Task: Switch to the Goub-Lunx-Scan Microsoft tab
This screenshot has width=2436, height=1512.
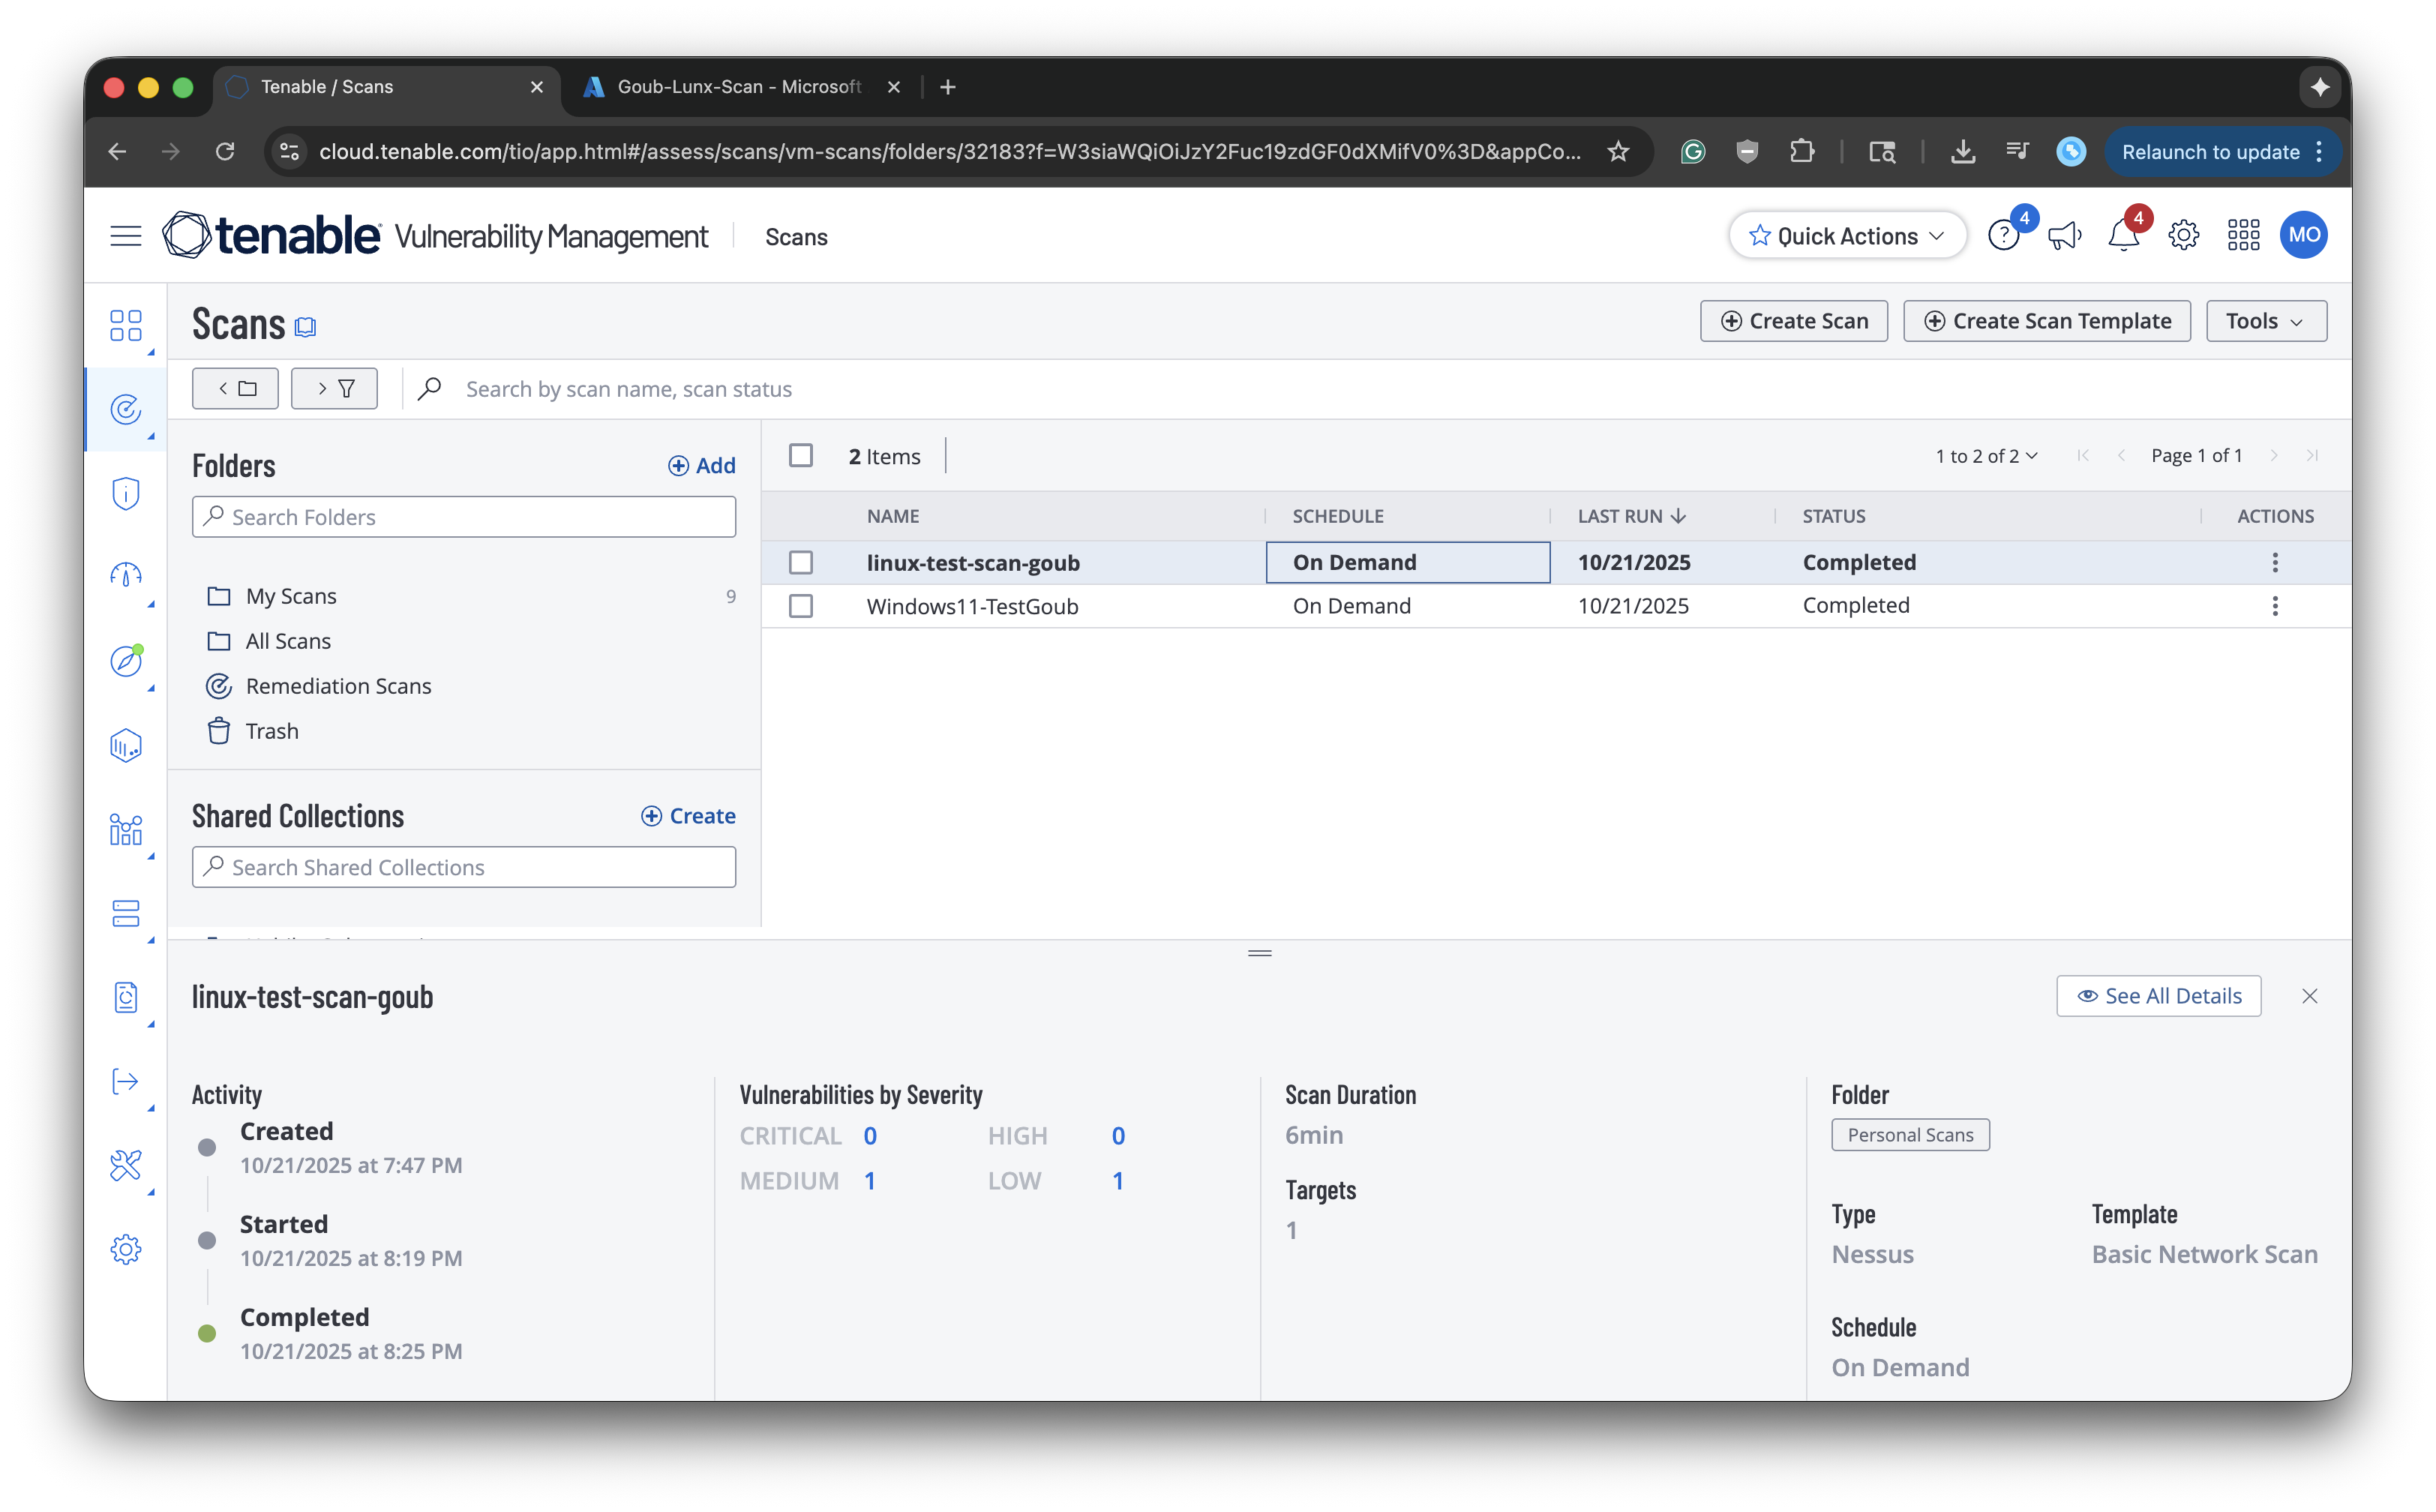Action: point(740,87)
